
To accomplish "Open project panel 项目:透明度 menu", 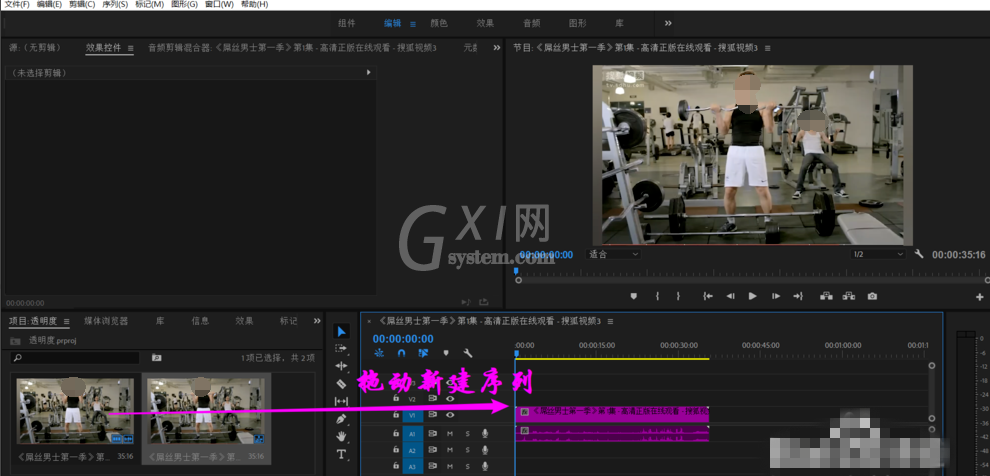I will 66,321.
